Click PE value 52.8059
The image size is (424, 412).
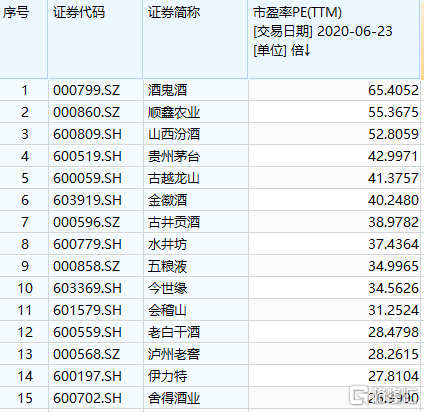393,134
